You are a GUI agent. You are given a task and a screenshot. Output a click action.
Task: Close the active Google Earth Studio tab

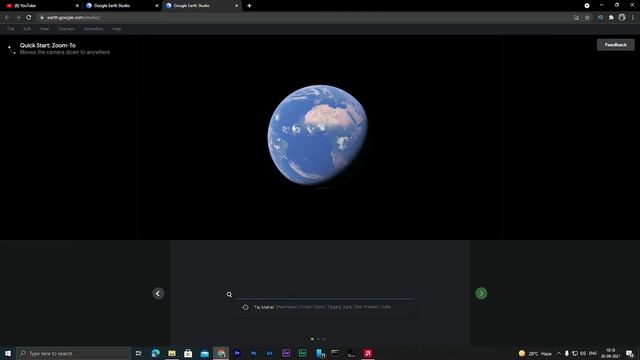236,6
